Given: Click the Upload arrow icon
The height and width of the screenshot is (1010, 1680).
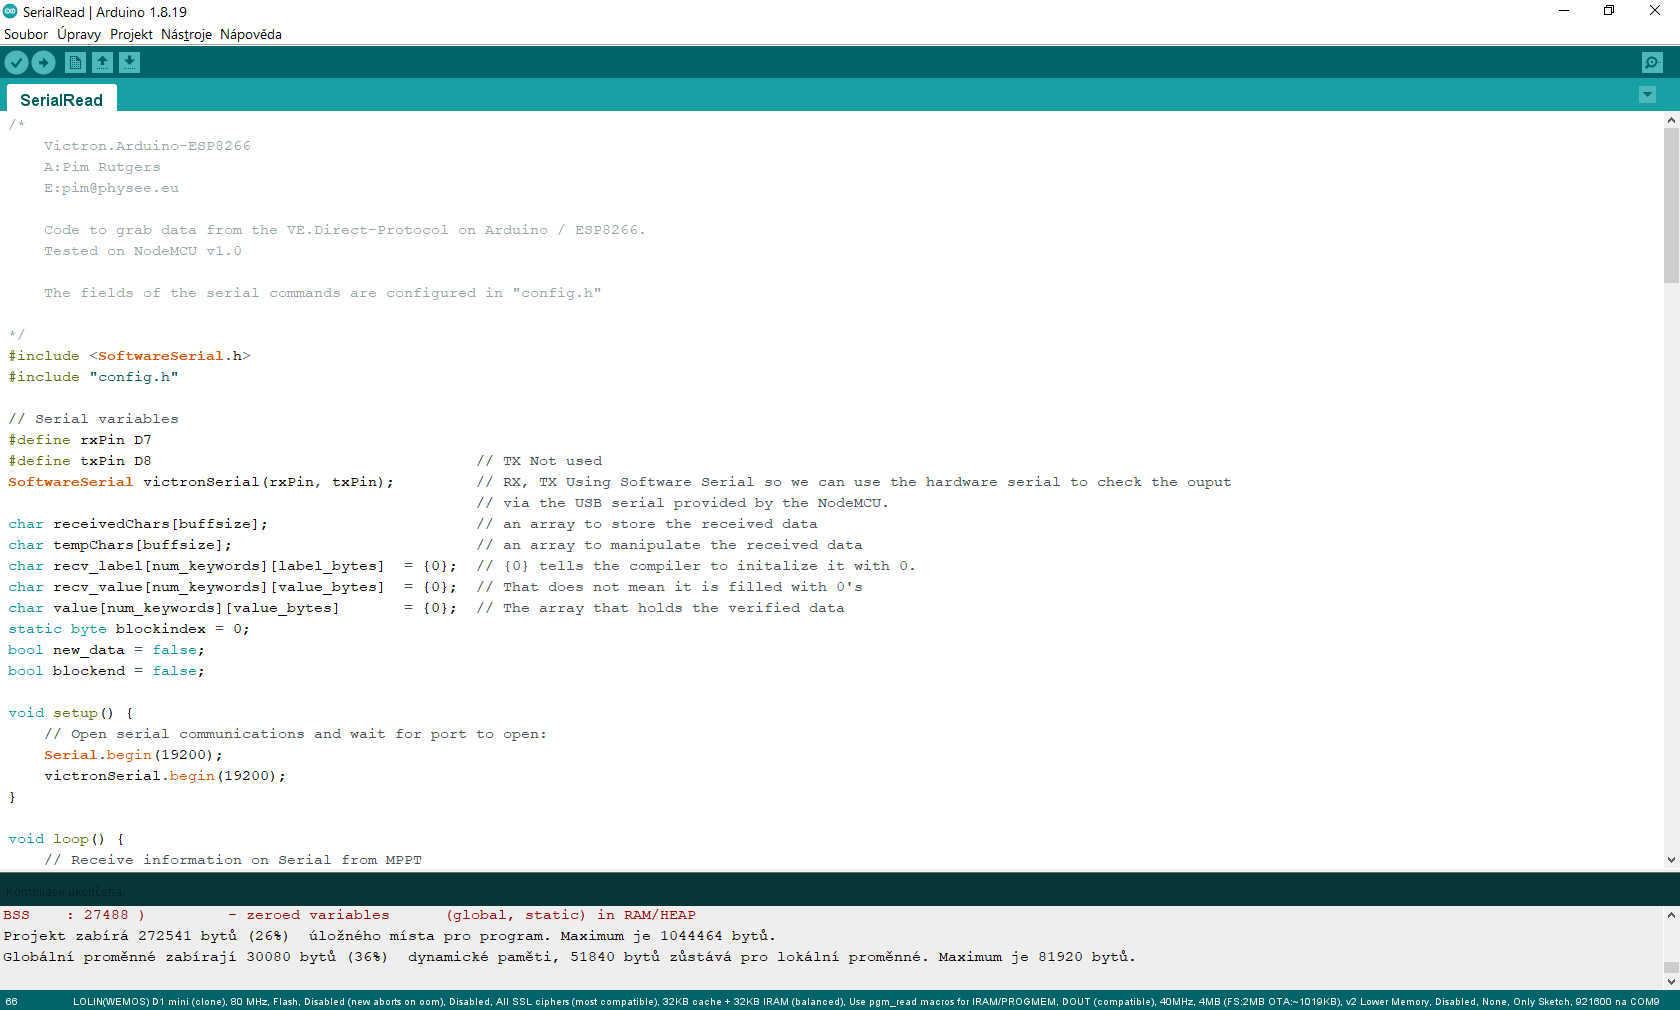Looking at the screenshot, I should 43,63.
